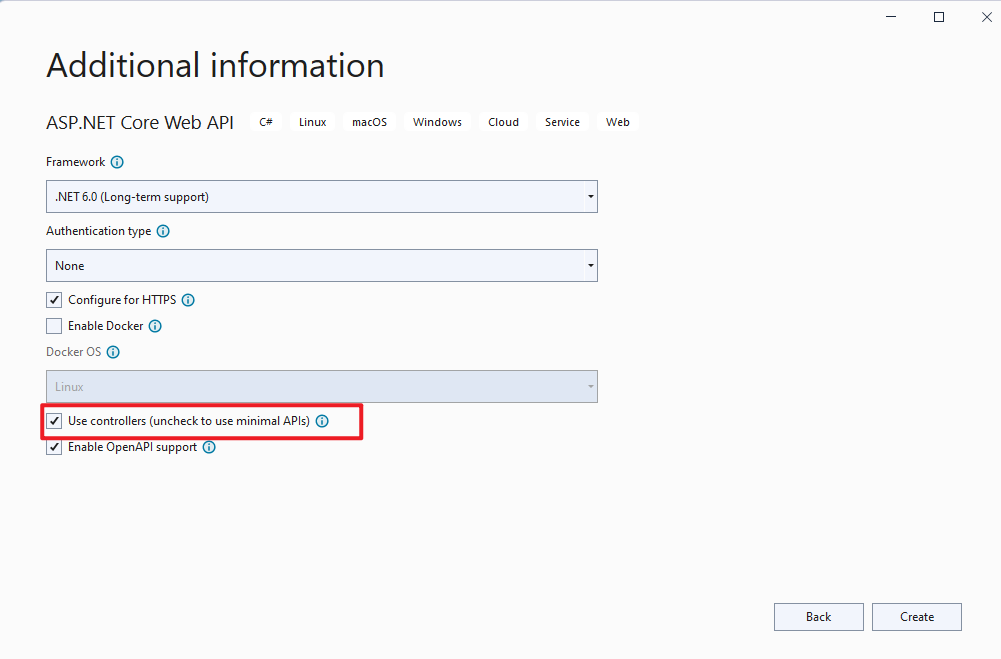
Task: Check the Enable Docker checkbox
Action: click(54, 326)
